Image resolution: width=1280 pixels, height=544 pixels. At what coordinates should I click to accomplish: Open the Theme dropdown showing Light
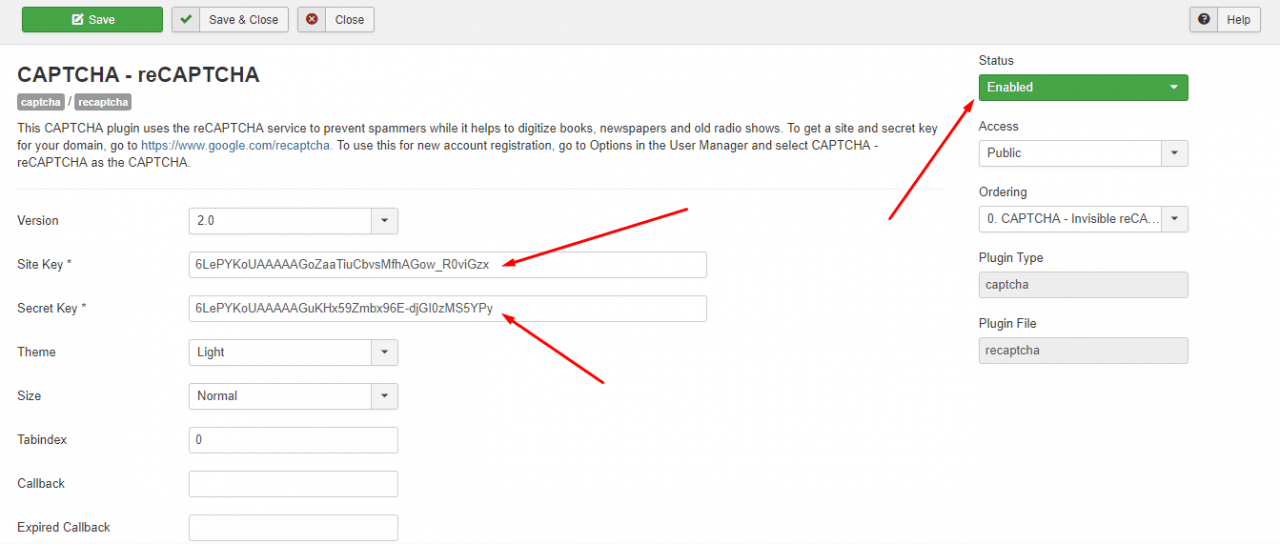tap(293, 352)
